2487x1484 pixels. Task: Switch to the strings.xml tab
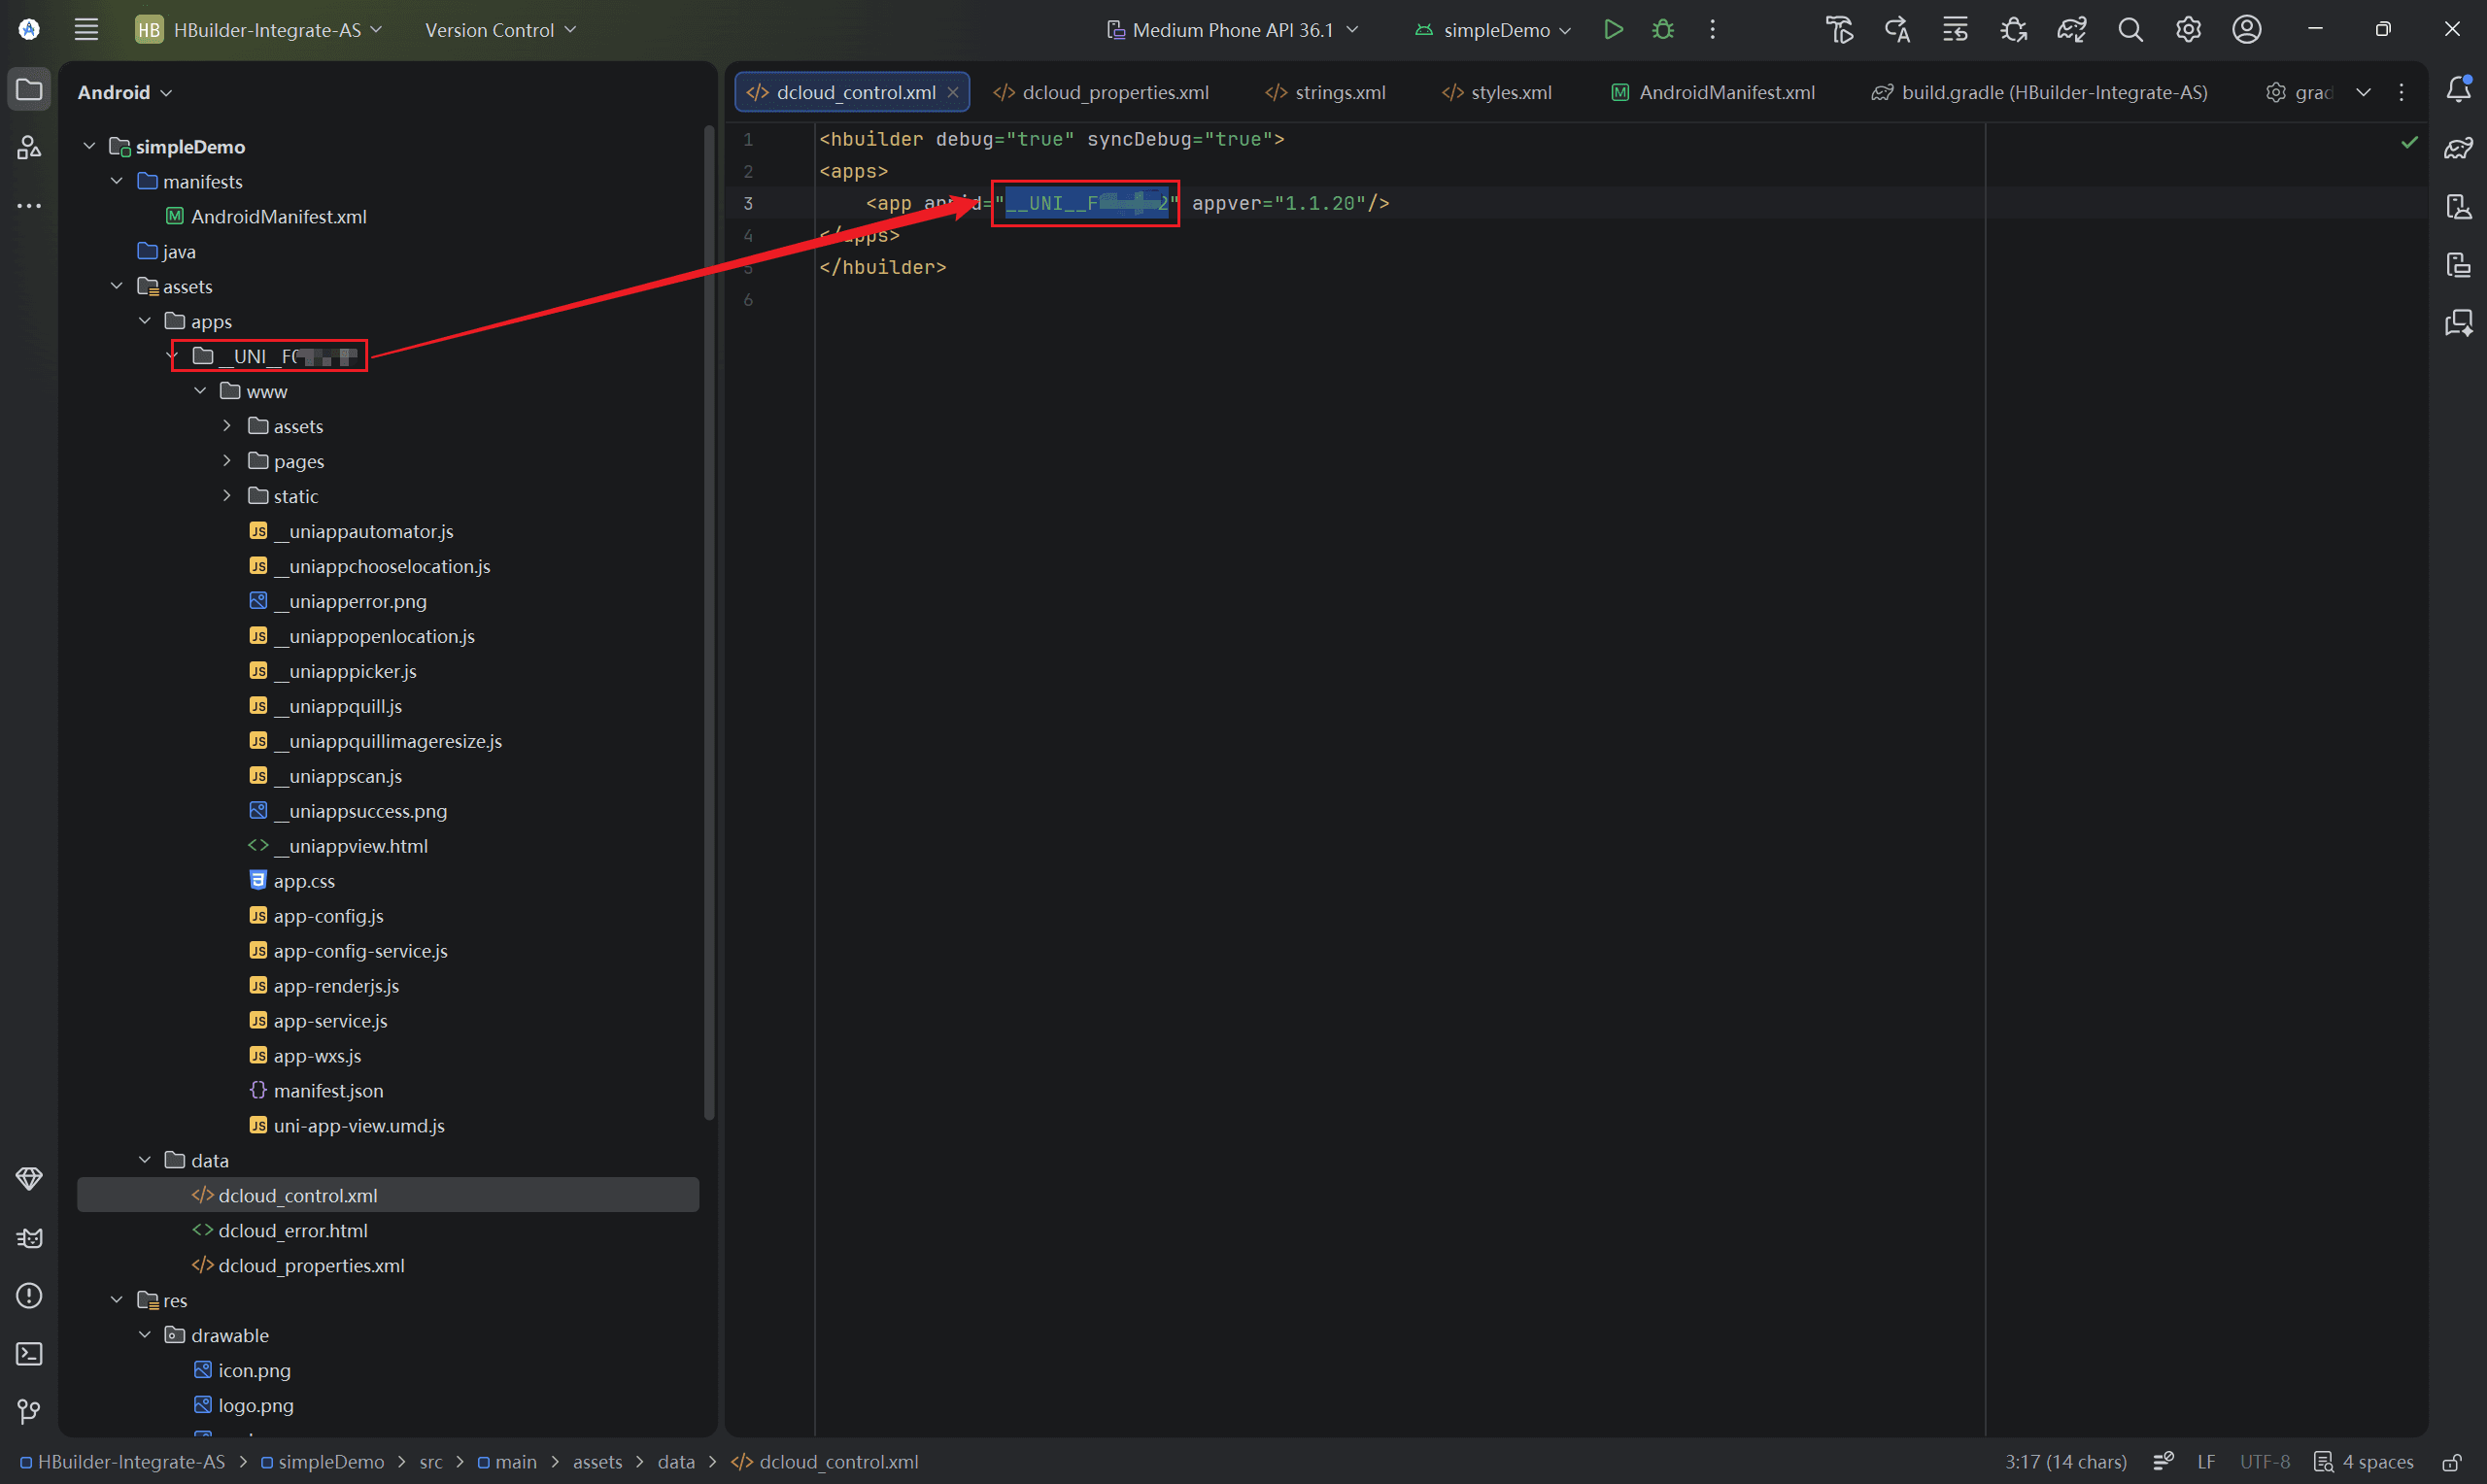pos(1325,92)
